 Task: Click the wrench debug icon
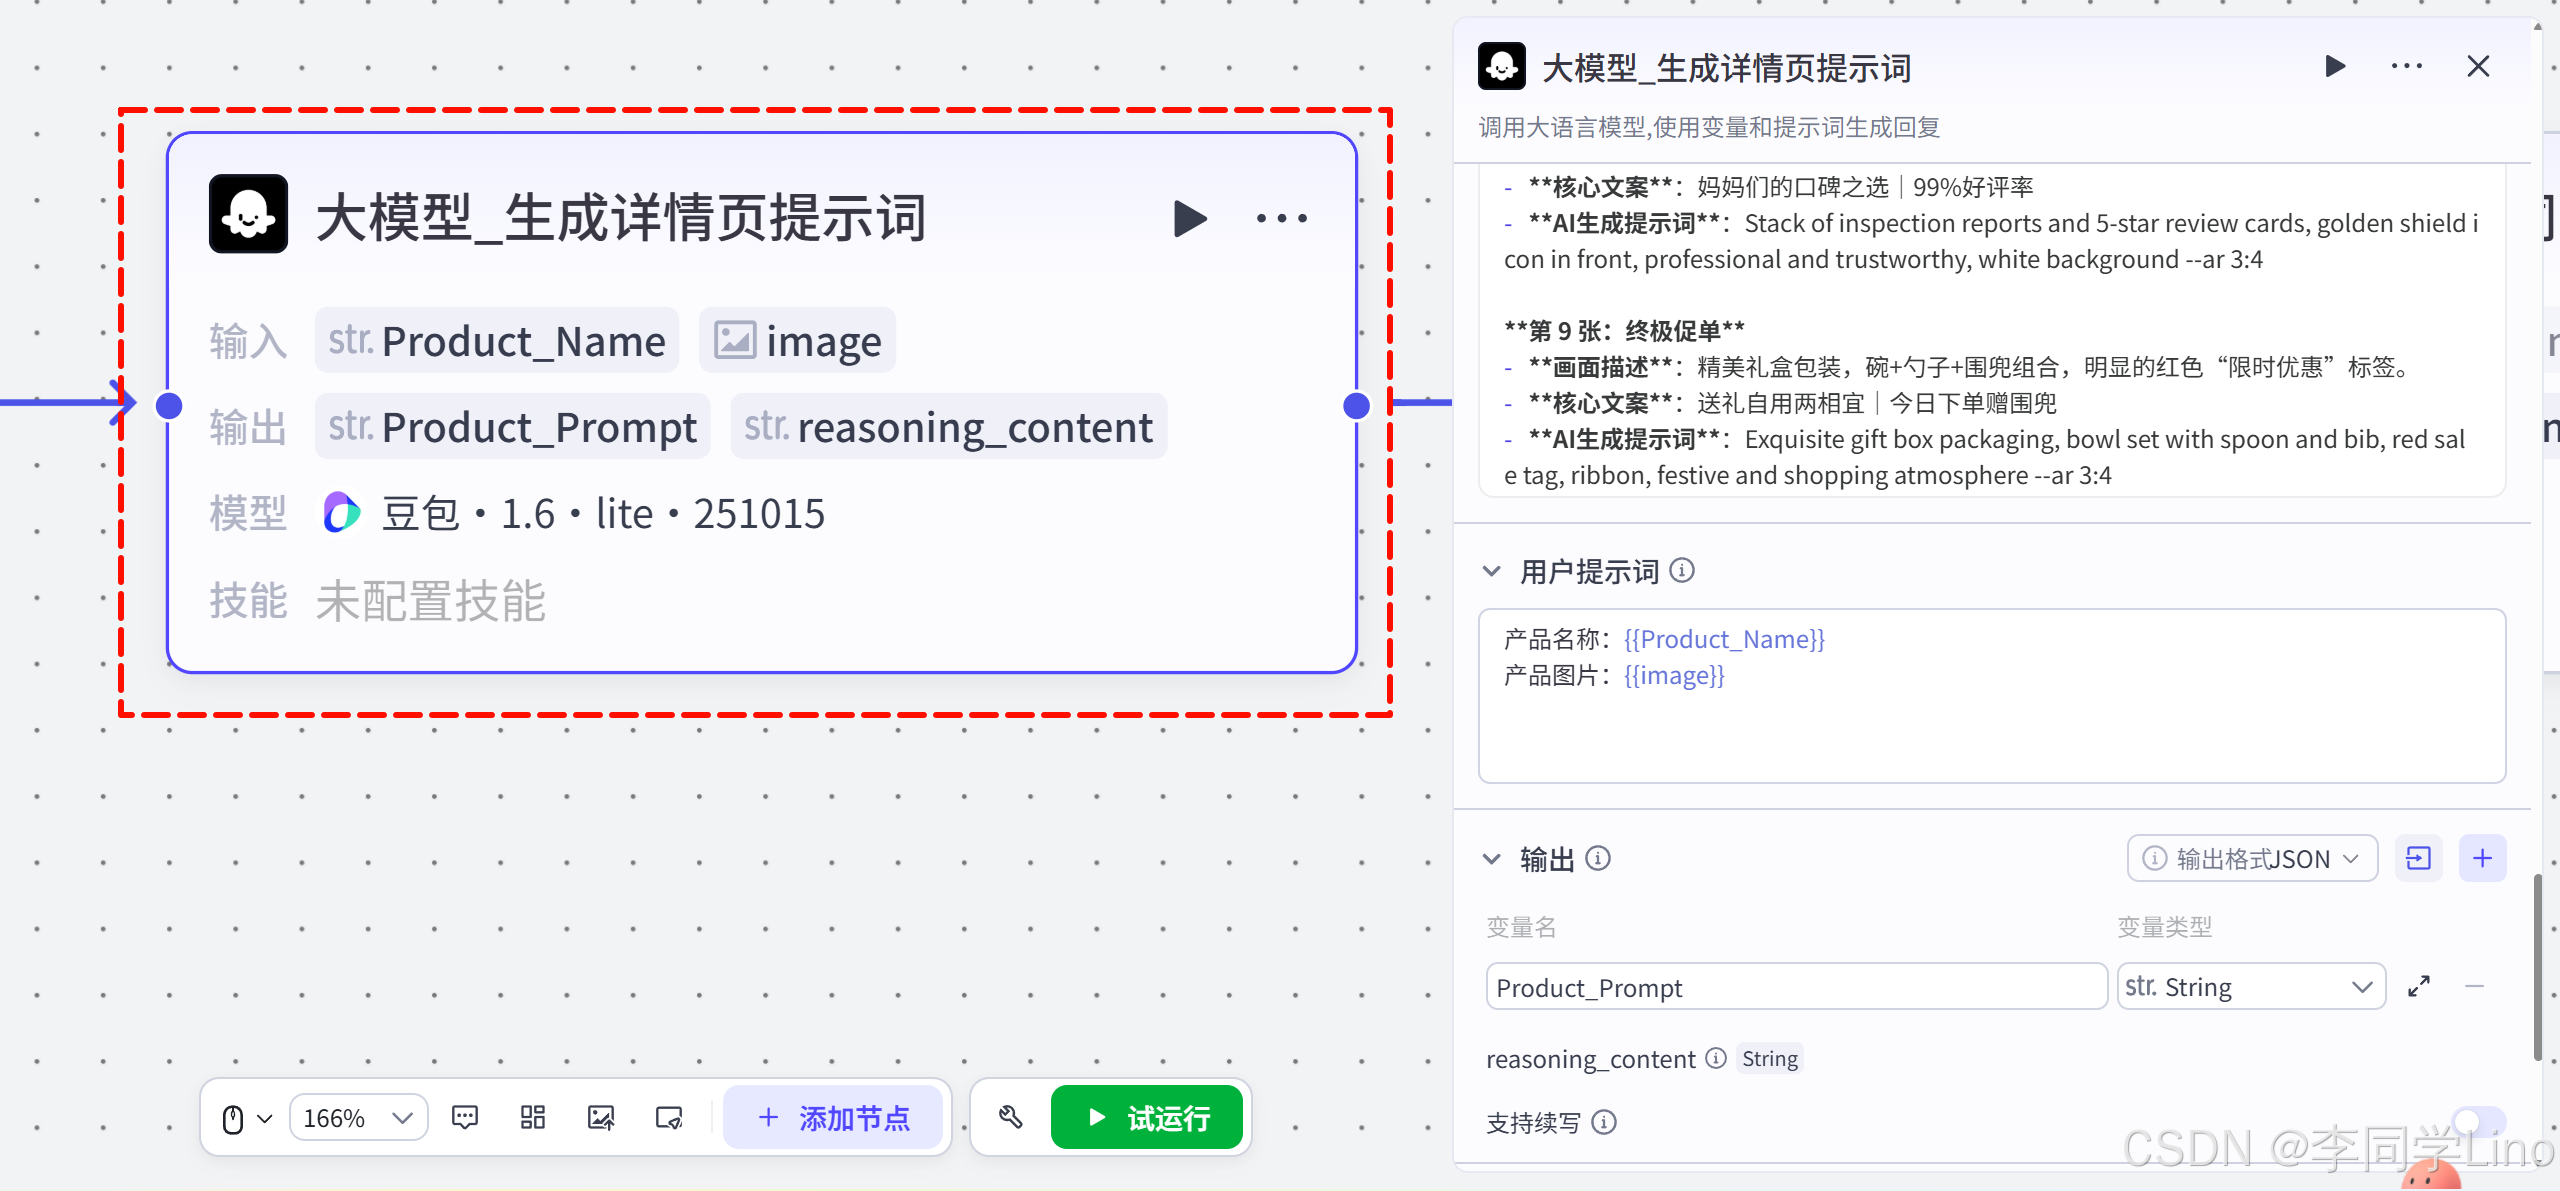click(x=1010, y=1117)
